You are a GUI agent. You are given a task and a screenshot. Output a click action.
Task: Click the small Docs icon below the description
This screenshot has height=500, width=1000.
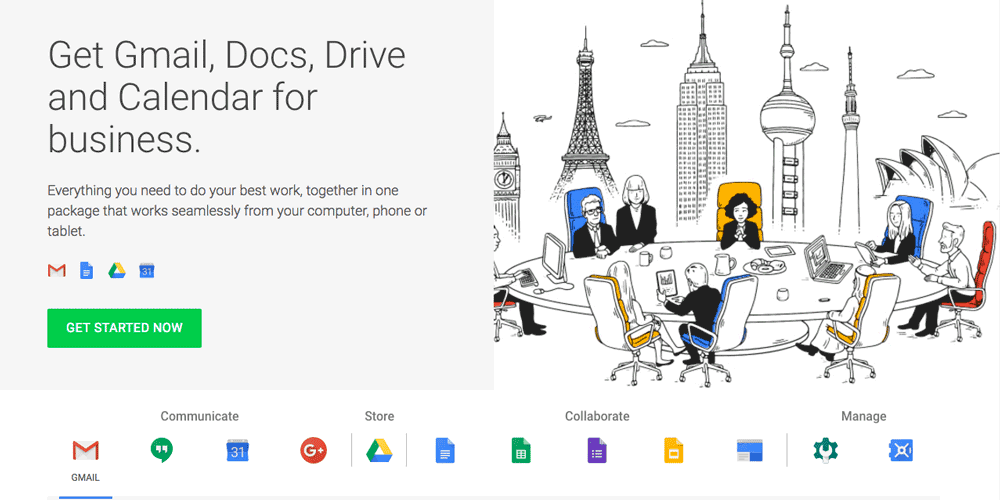(x=86, y=271)
